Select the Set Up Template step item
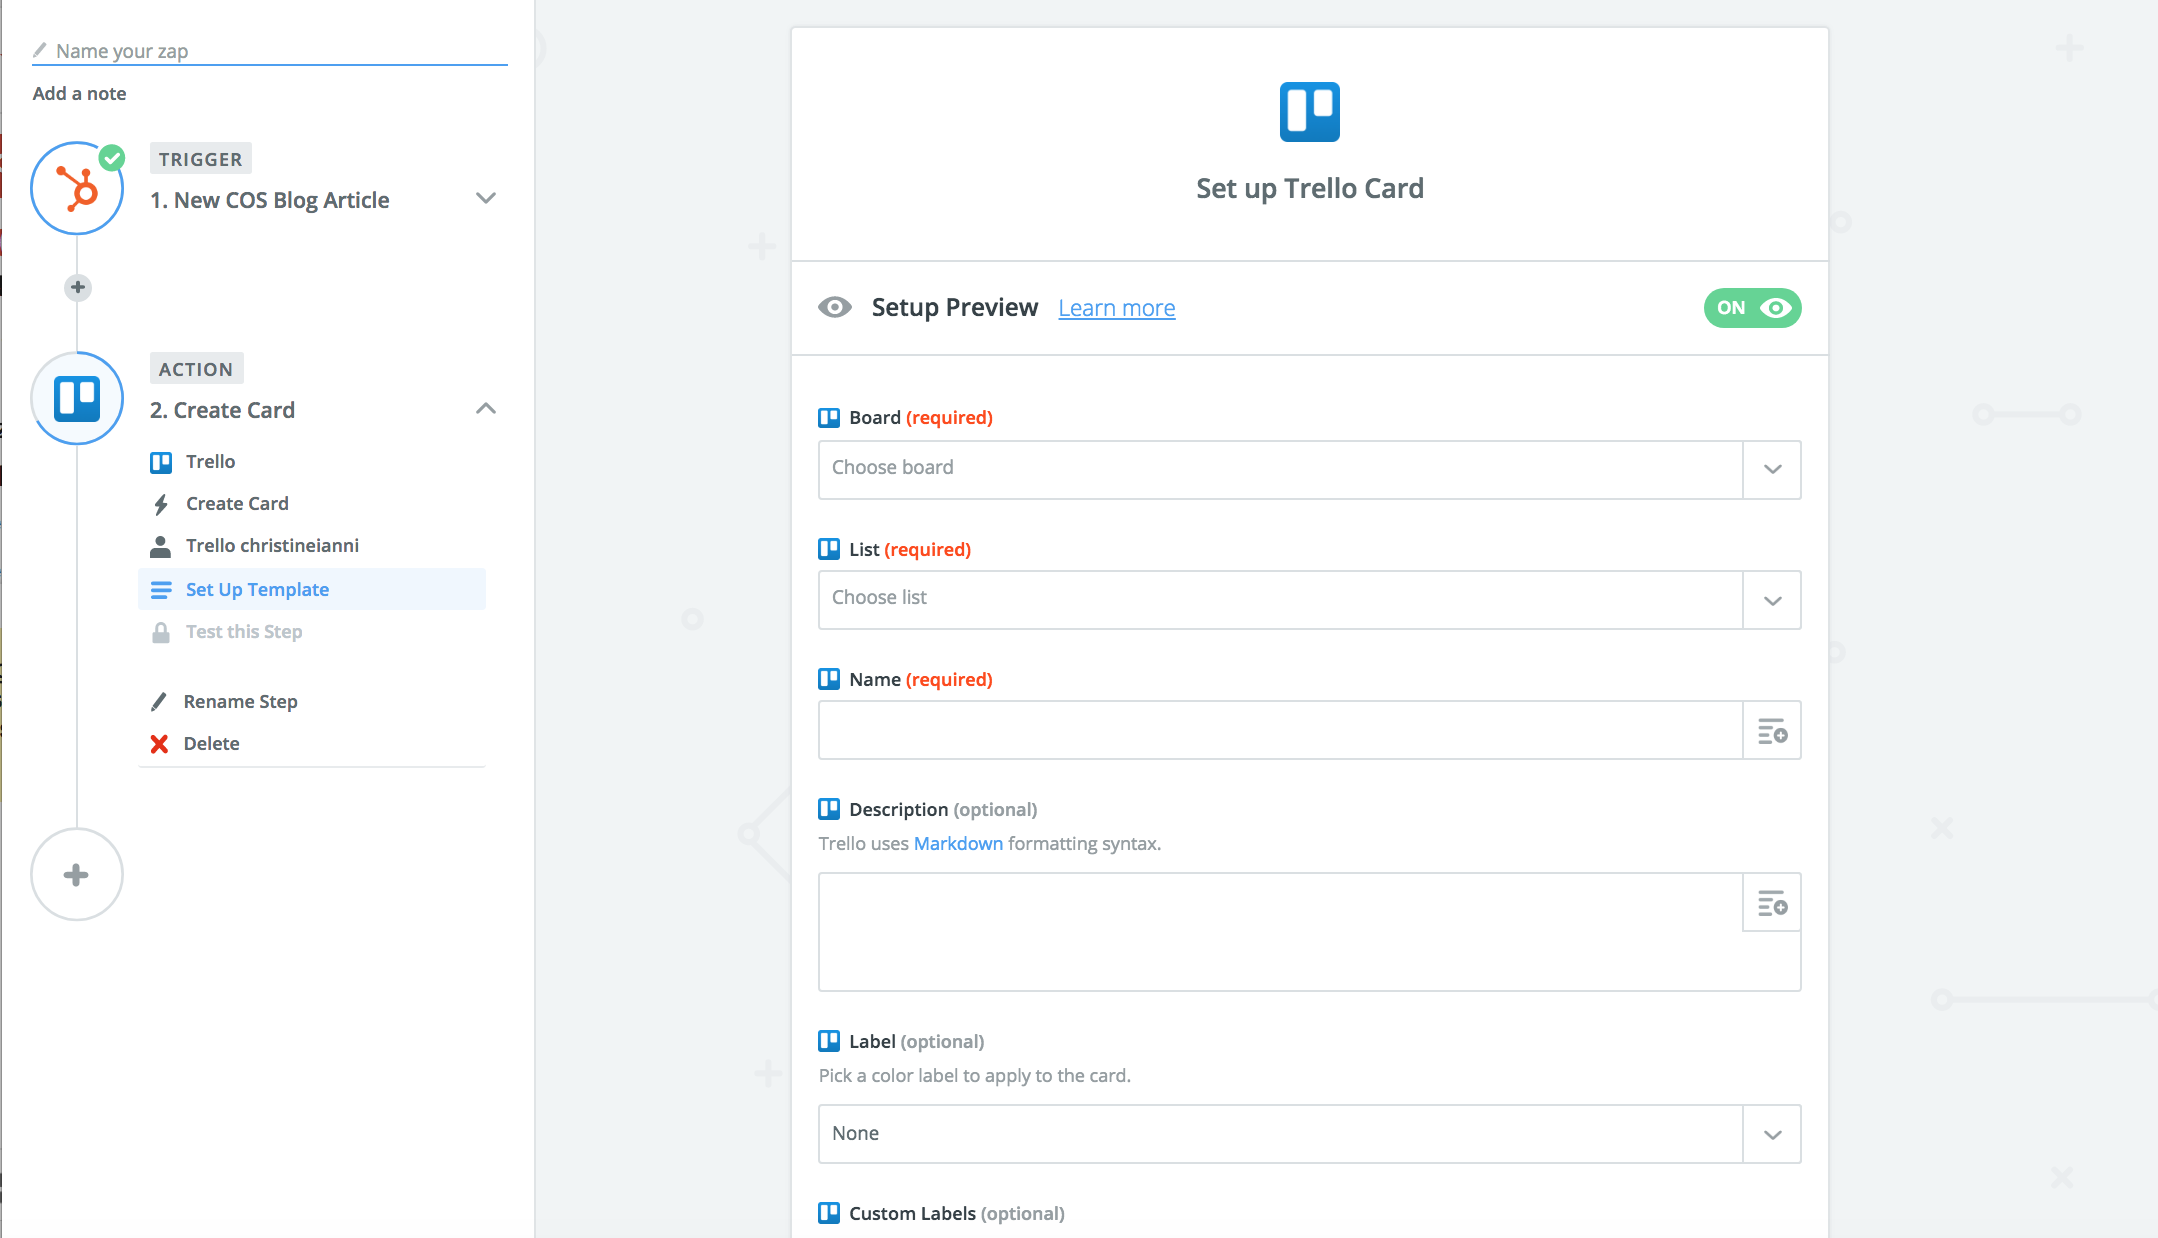Screen dimensions: 2158x1238 pos(257,590)
